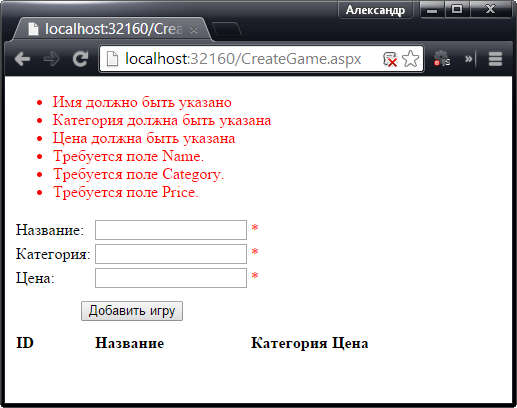The image size is (517, 408).
Task: Click the error 'Имя должно быть указано'
Action: coord(142,102)
